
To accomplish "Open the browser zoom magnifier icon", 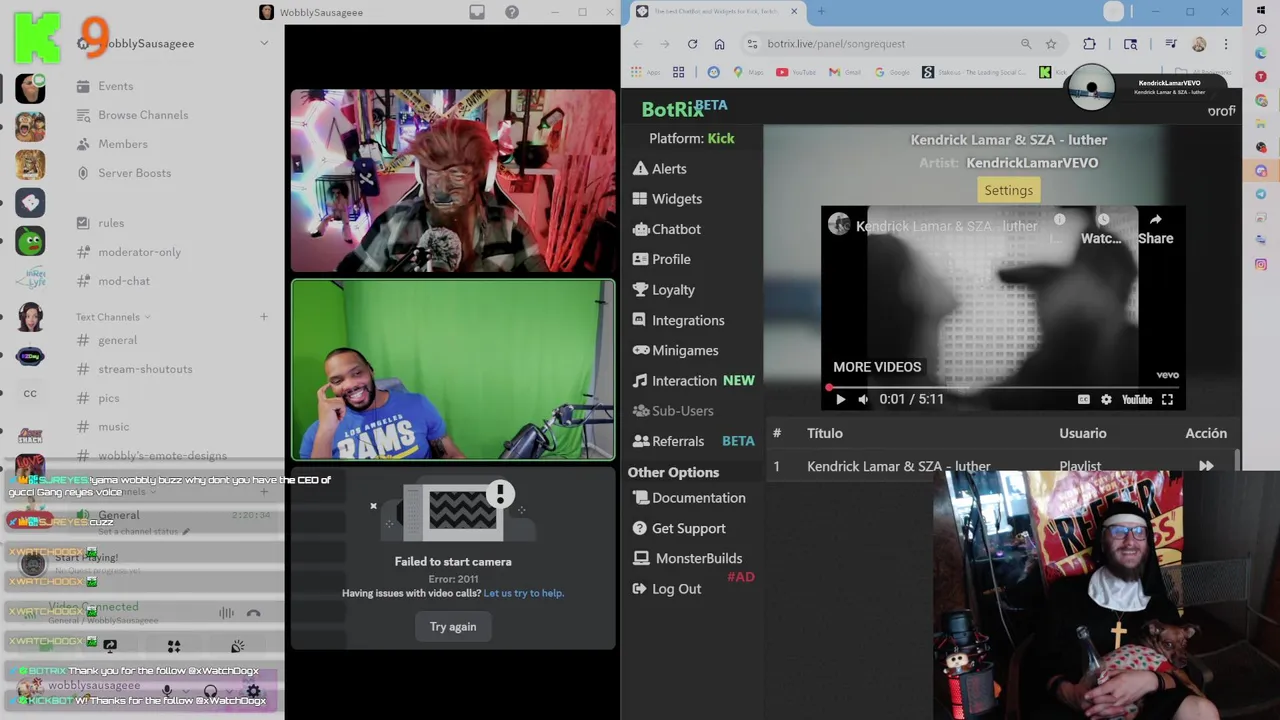I will point(1026,44).
